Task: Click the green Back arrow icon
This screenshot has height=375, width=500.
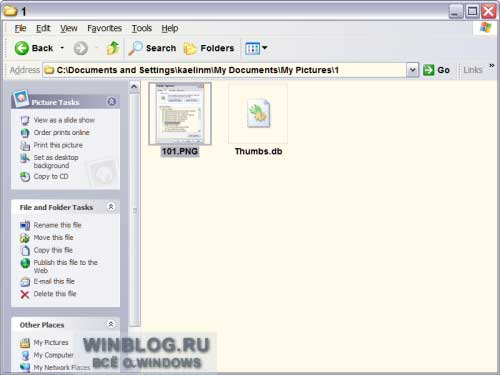Action: [22, 48]
